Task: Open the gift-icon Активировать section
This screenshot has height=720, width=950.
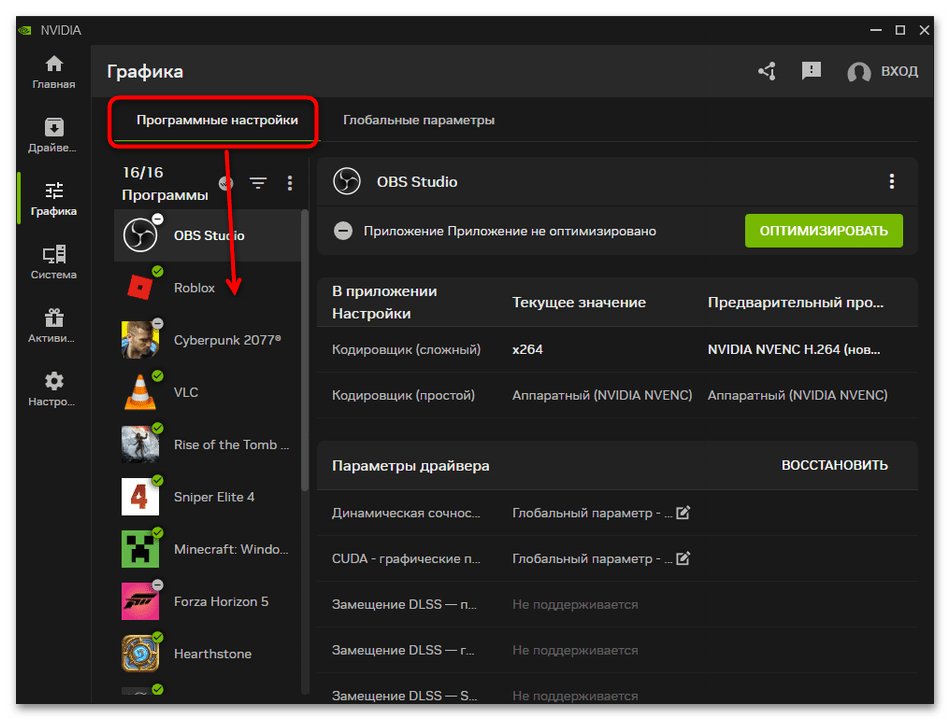Action: click(x=53, y=326)
